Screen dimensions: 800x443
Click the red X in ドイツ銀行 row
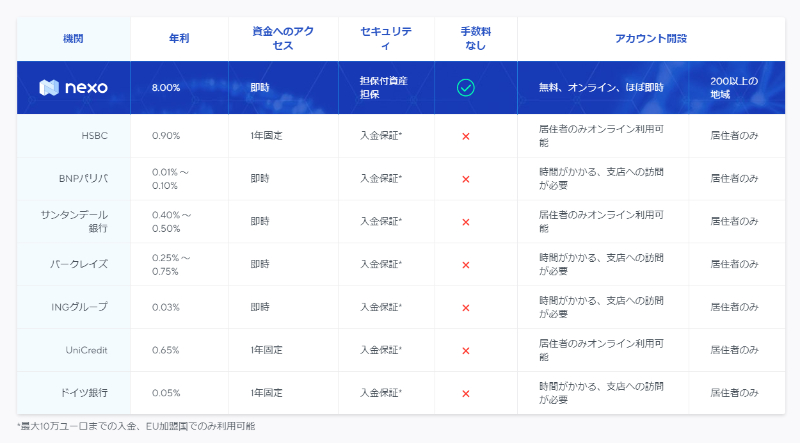465,393
